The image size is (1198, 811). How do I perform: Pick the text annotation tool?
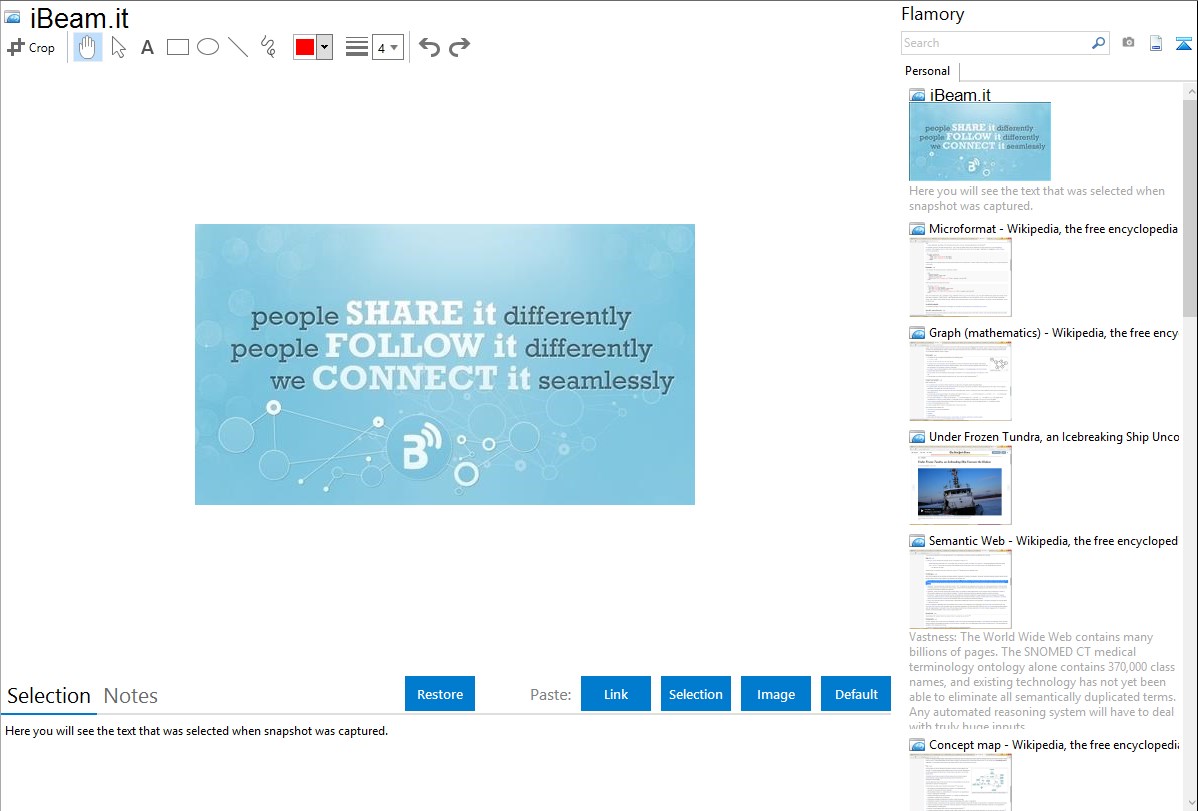[x=147, y=47]
